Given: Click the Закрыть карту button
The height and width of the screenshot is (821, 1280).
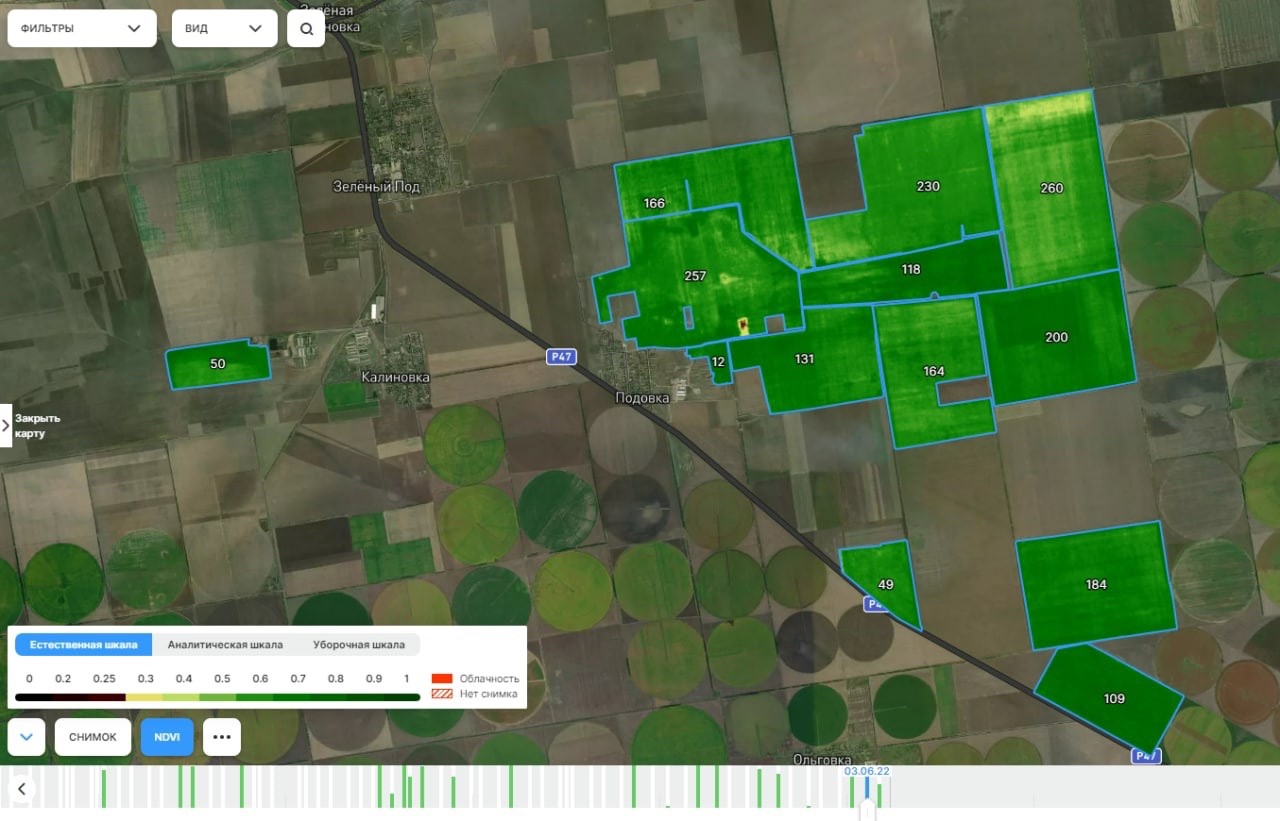Looking at the screenshot, I should pyautogui.click(x=38, y=425).
